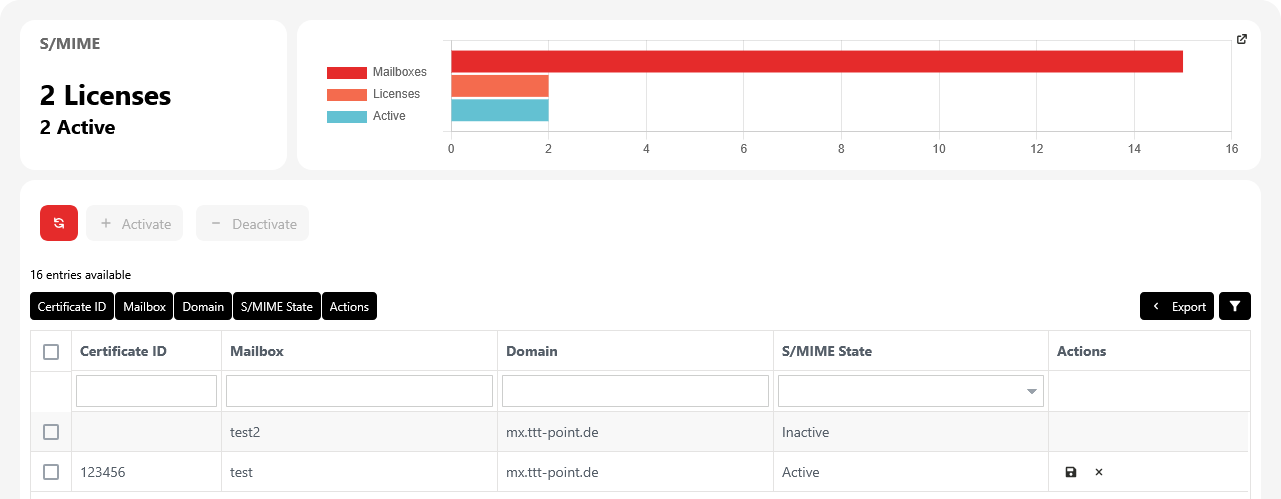Click the Active blue legend swatch
The image size is (1281, 499).
[346, 116]
